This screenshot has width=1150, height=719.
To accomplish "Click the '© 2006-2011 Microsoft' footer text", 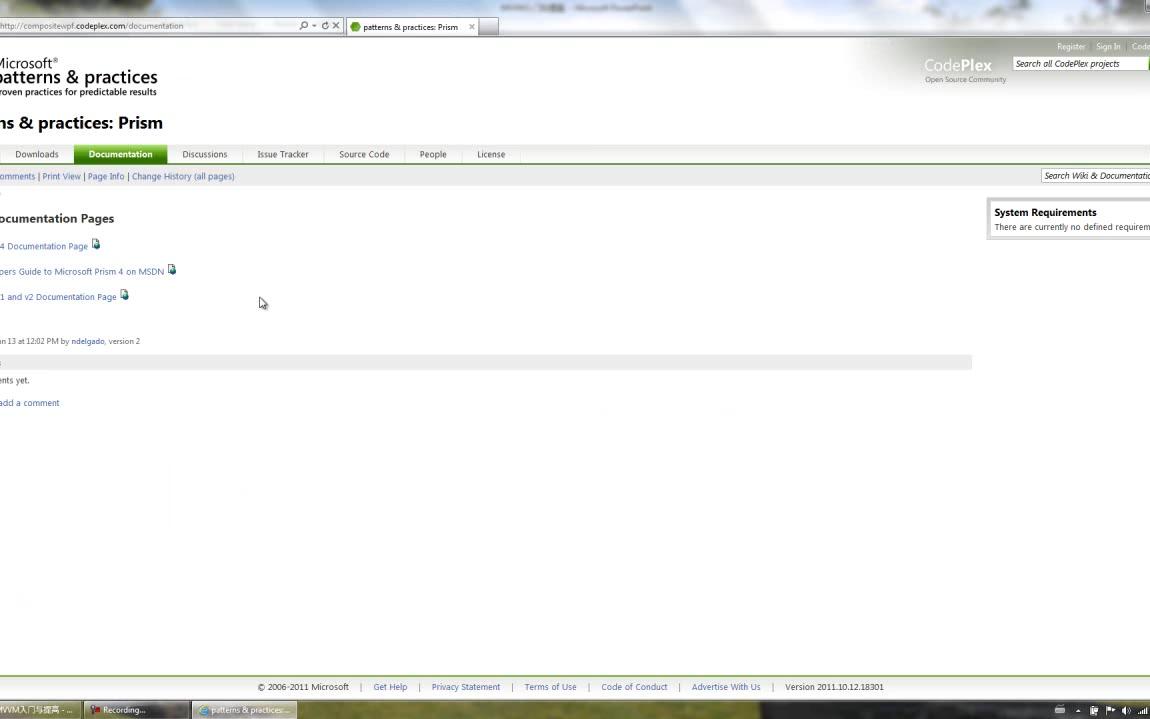I will click(x=303, y=687).
